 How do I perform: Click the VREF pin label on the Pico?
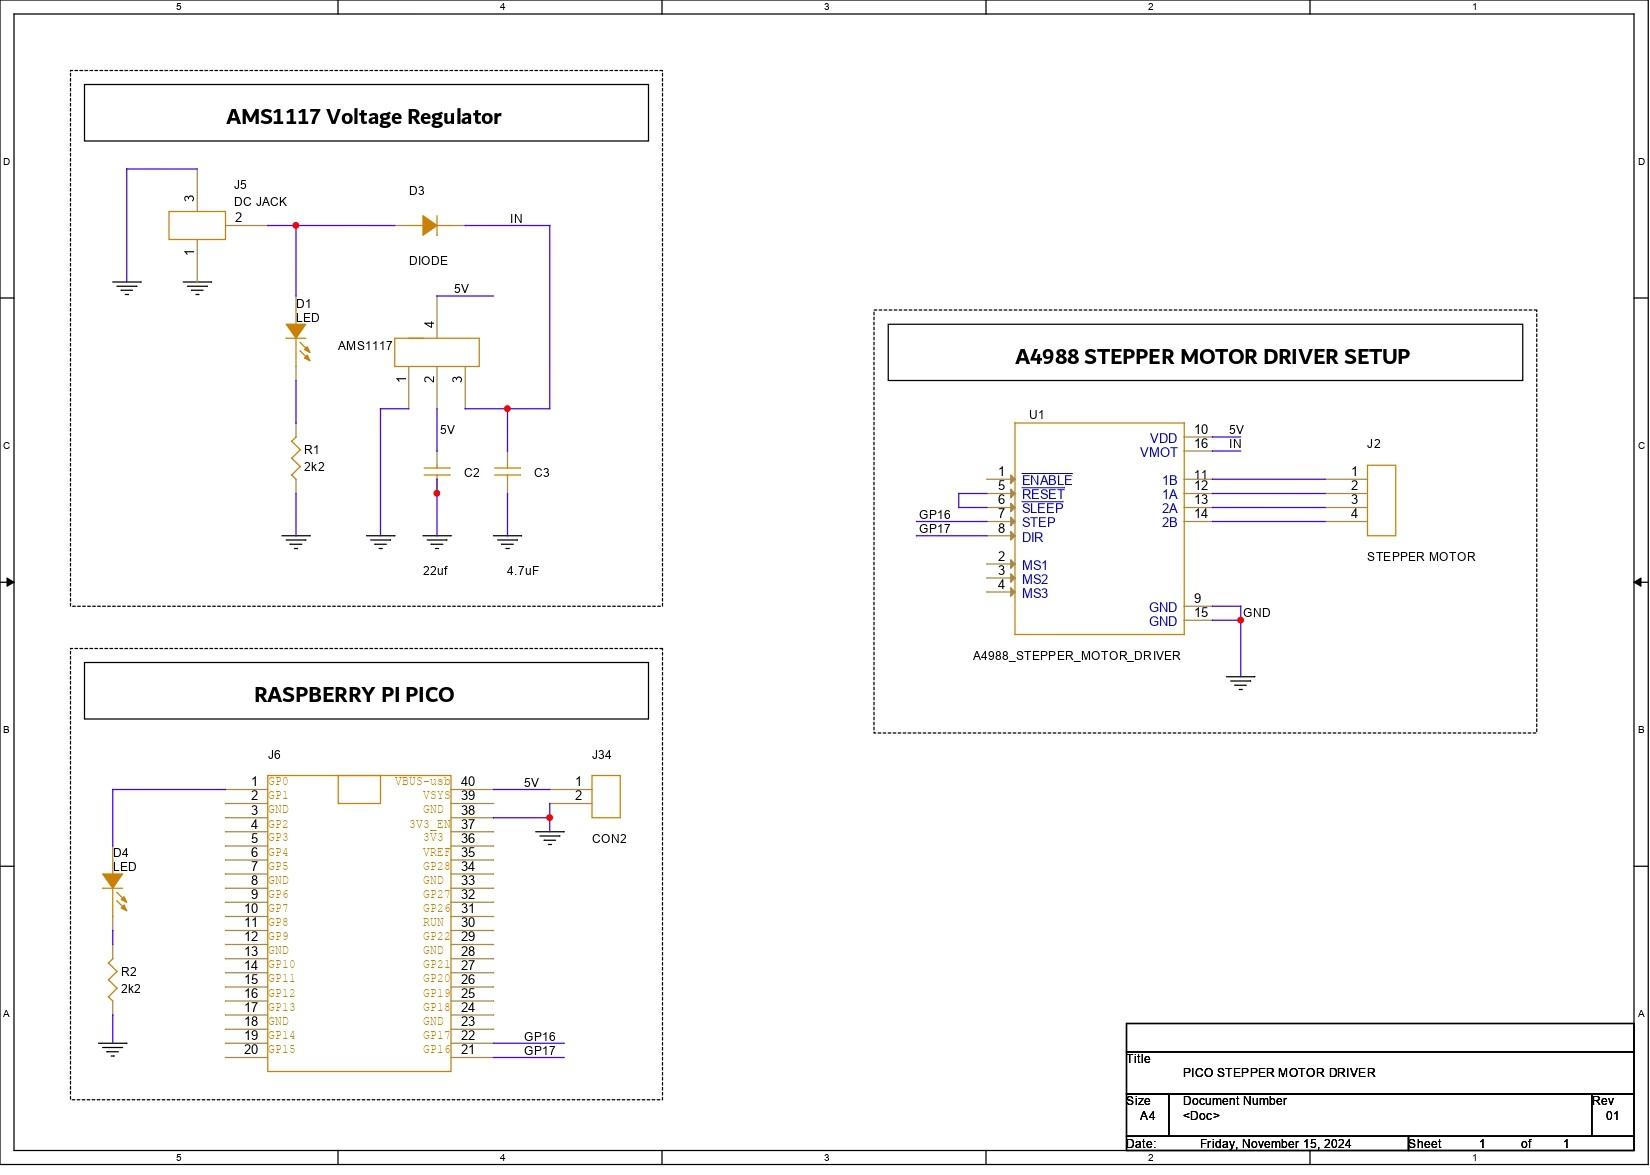pyautogui.click(x=436, y=852)
